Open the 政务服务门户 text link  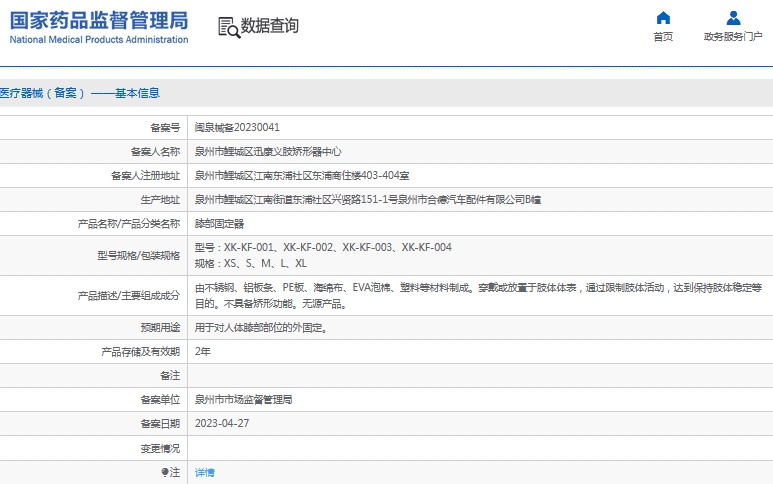(x=733, y=37)
